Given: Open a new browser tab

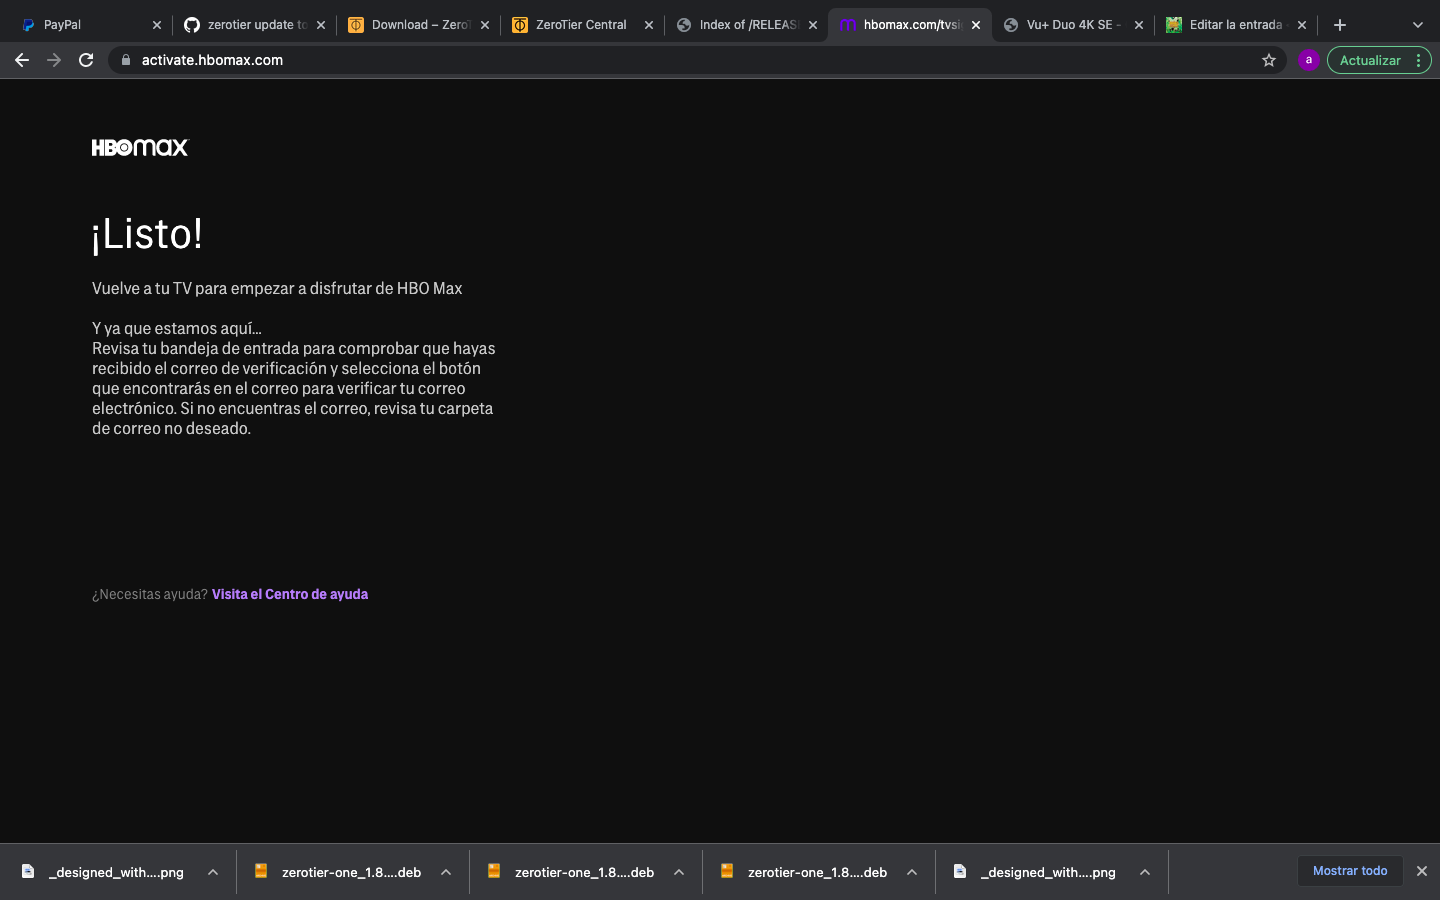Looking at the screenshot, I should 1340,25.
